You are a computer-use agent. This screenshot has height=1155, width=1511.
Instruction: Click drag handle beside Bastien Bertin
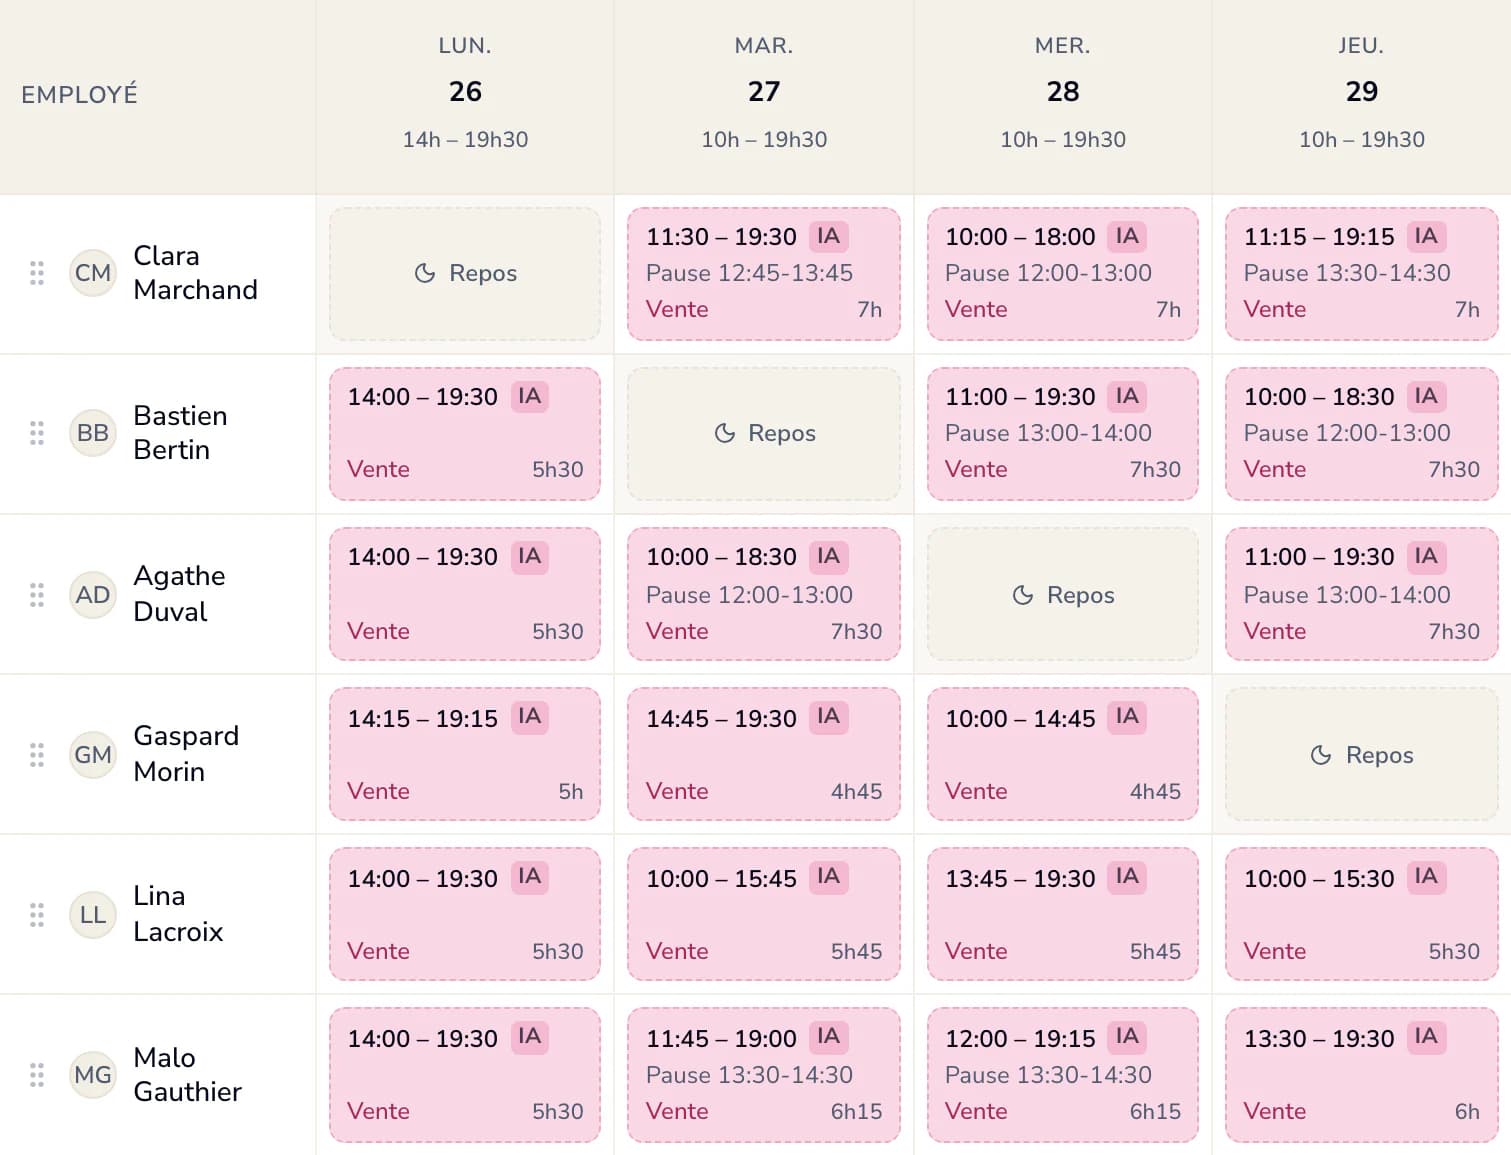[37, 433]
